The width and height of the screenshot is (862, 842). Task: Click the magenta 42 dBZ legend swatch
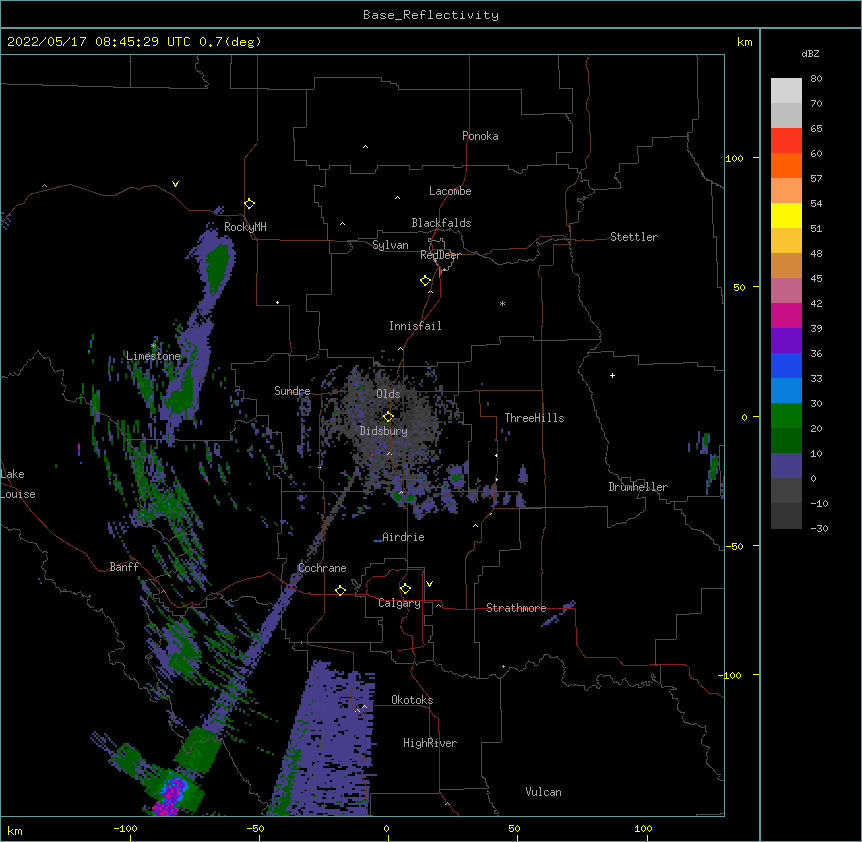(786, 315)
